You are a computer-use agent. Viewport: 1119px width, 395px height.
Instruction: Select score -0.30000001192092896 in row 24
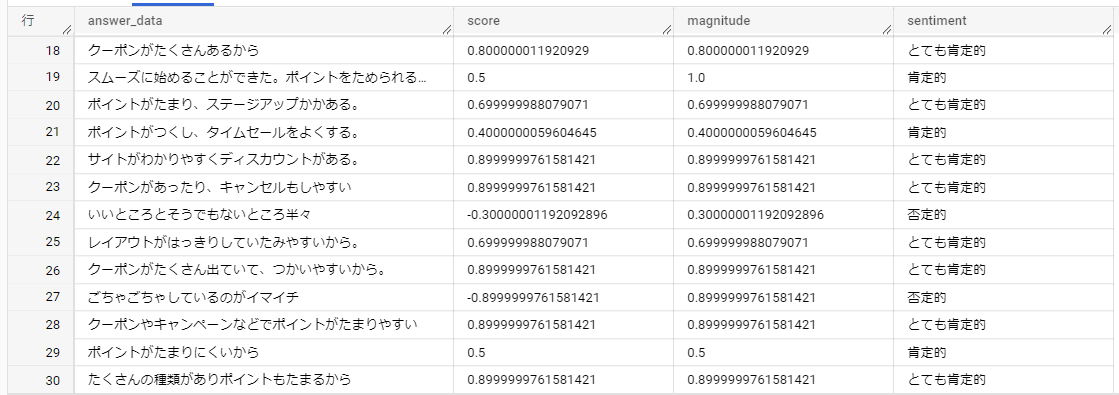(537, 214)
